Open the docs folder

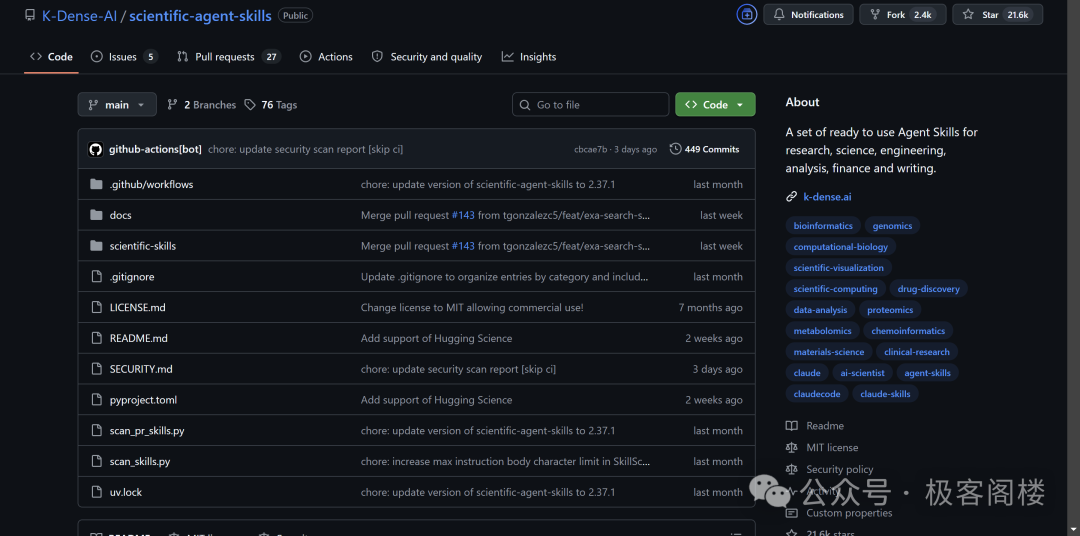click(121, 215)
